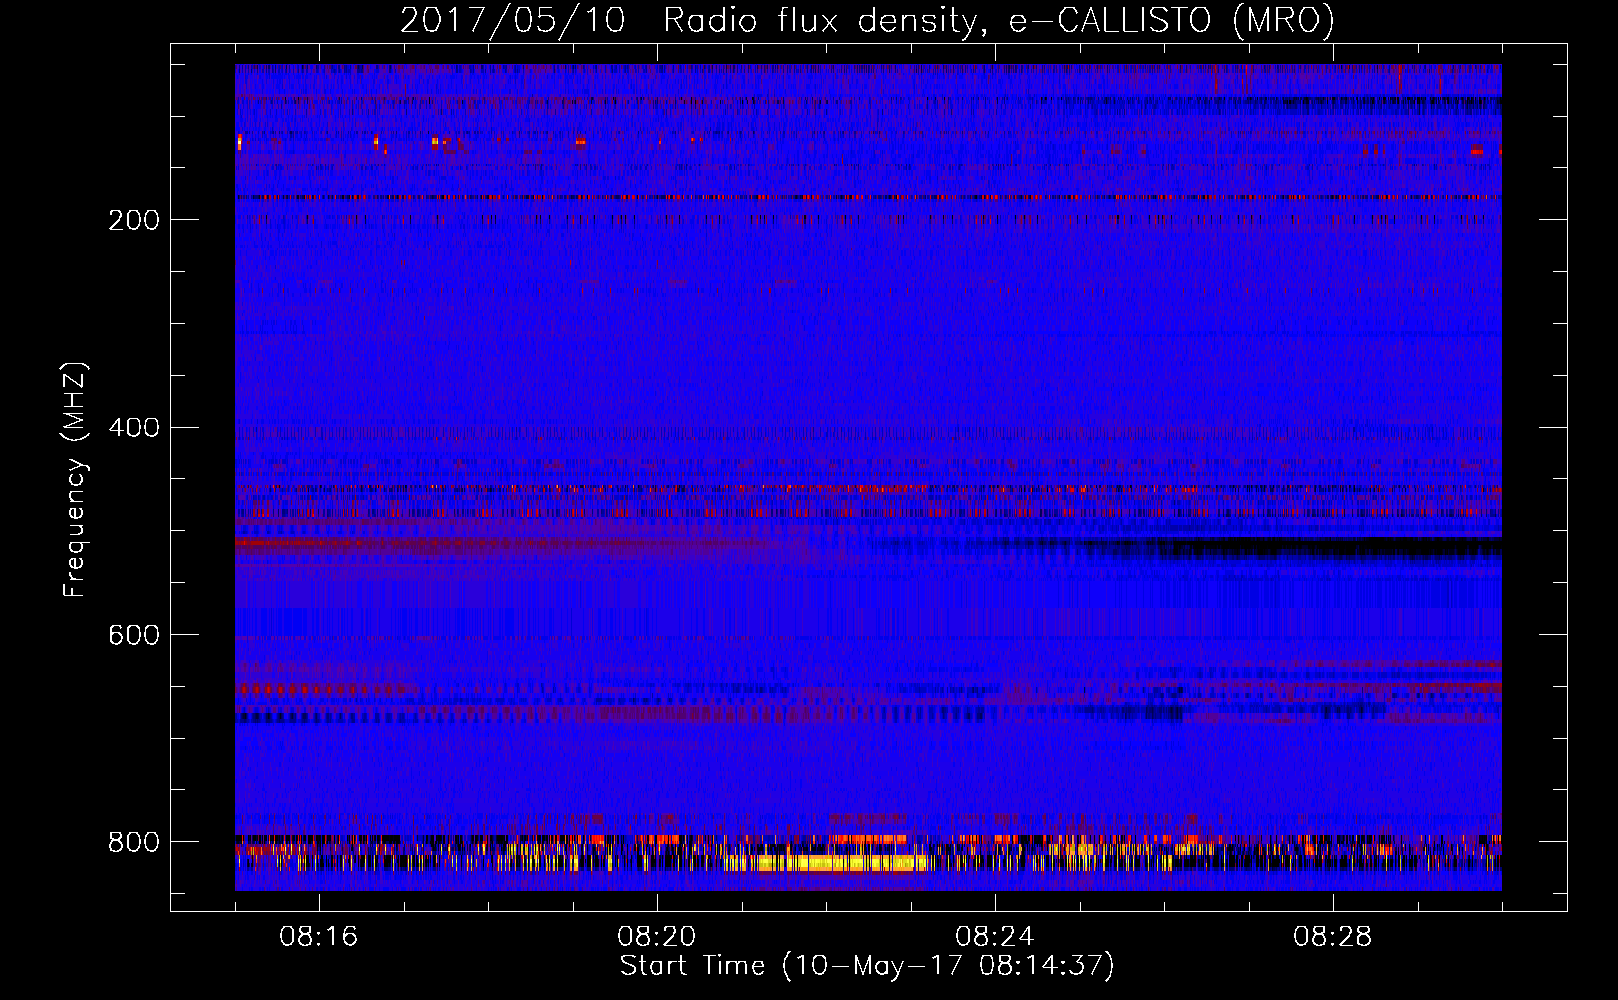Viewport: 1618px width, 1000px height.
Task: Click the 800 frequency tick label
Action: (134, 842)
